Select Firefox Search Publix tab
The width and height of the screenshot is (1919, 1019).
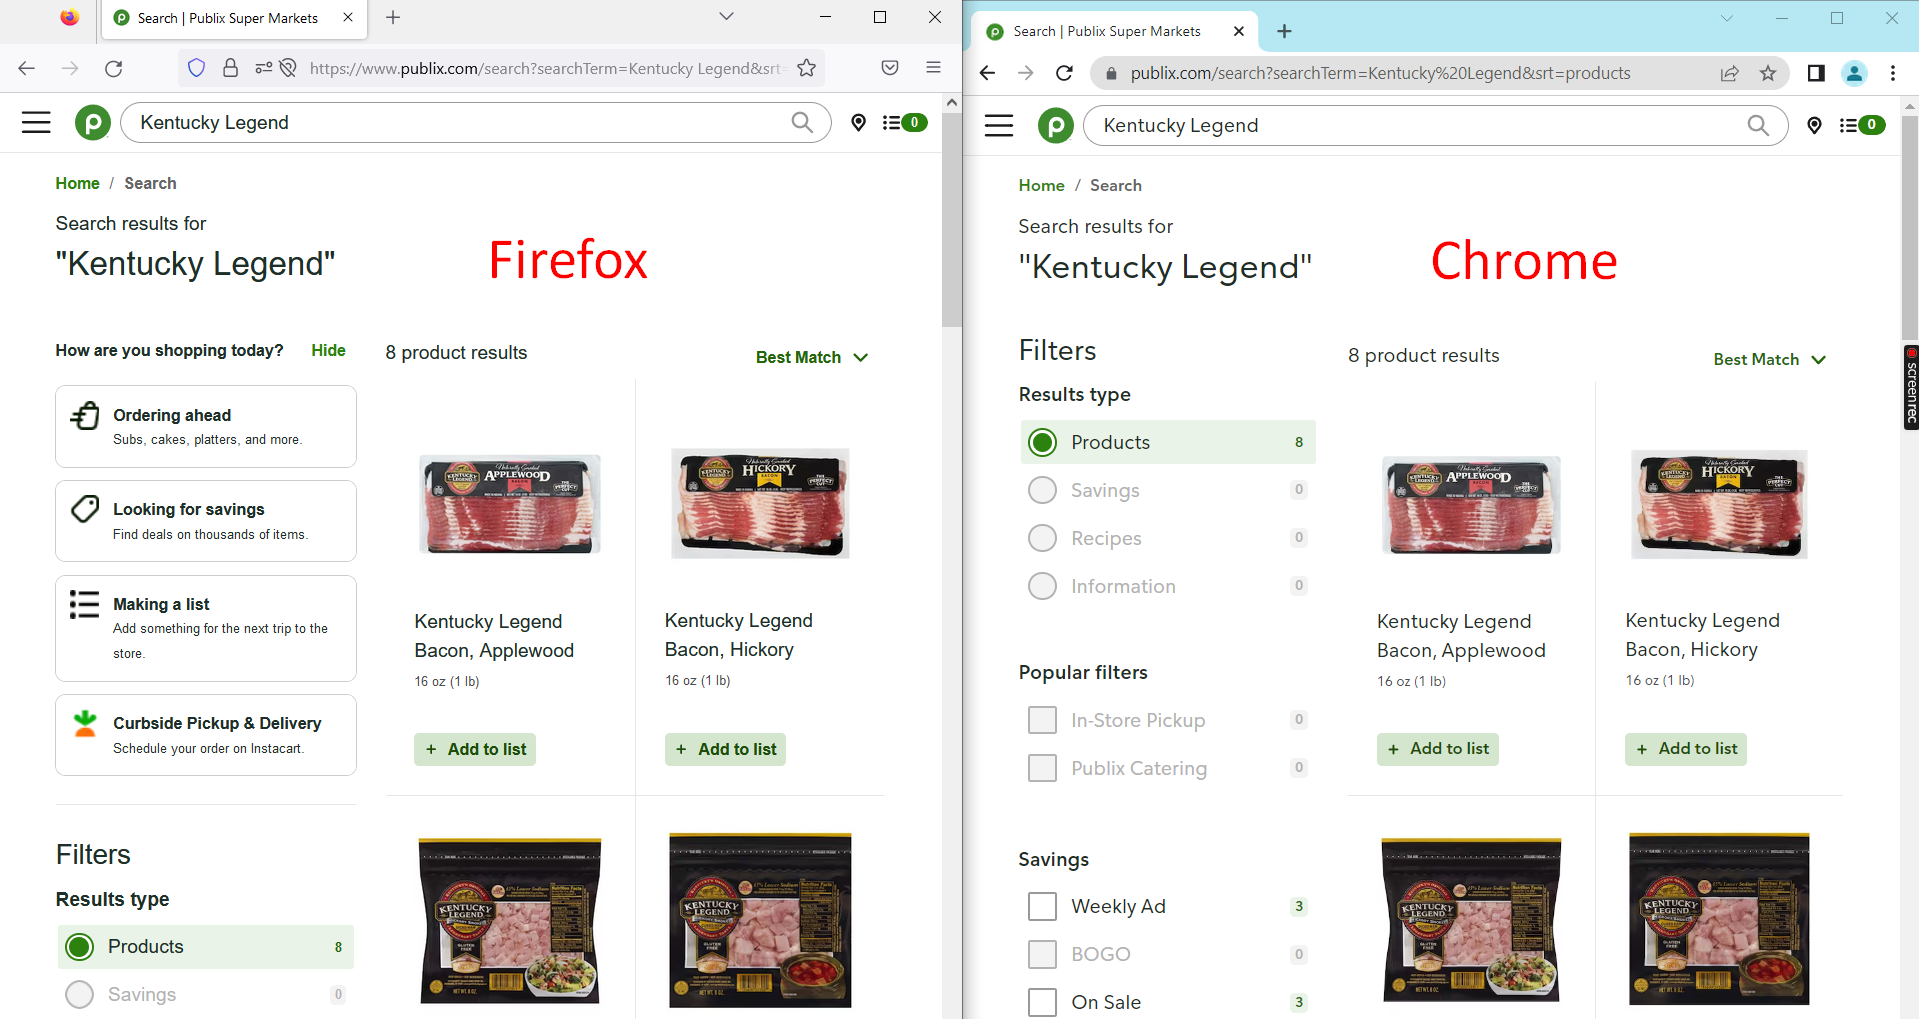[x=234, y=18]
